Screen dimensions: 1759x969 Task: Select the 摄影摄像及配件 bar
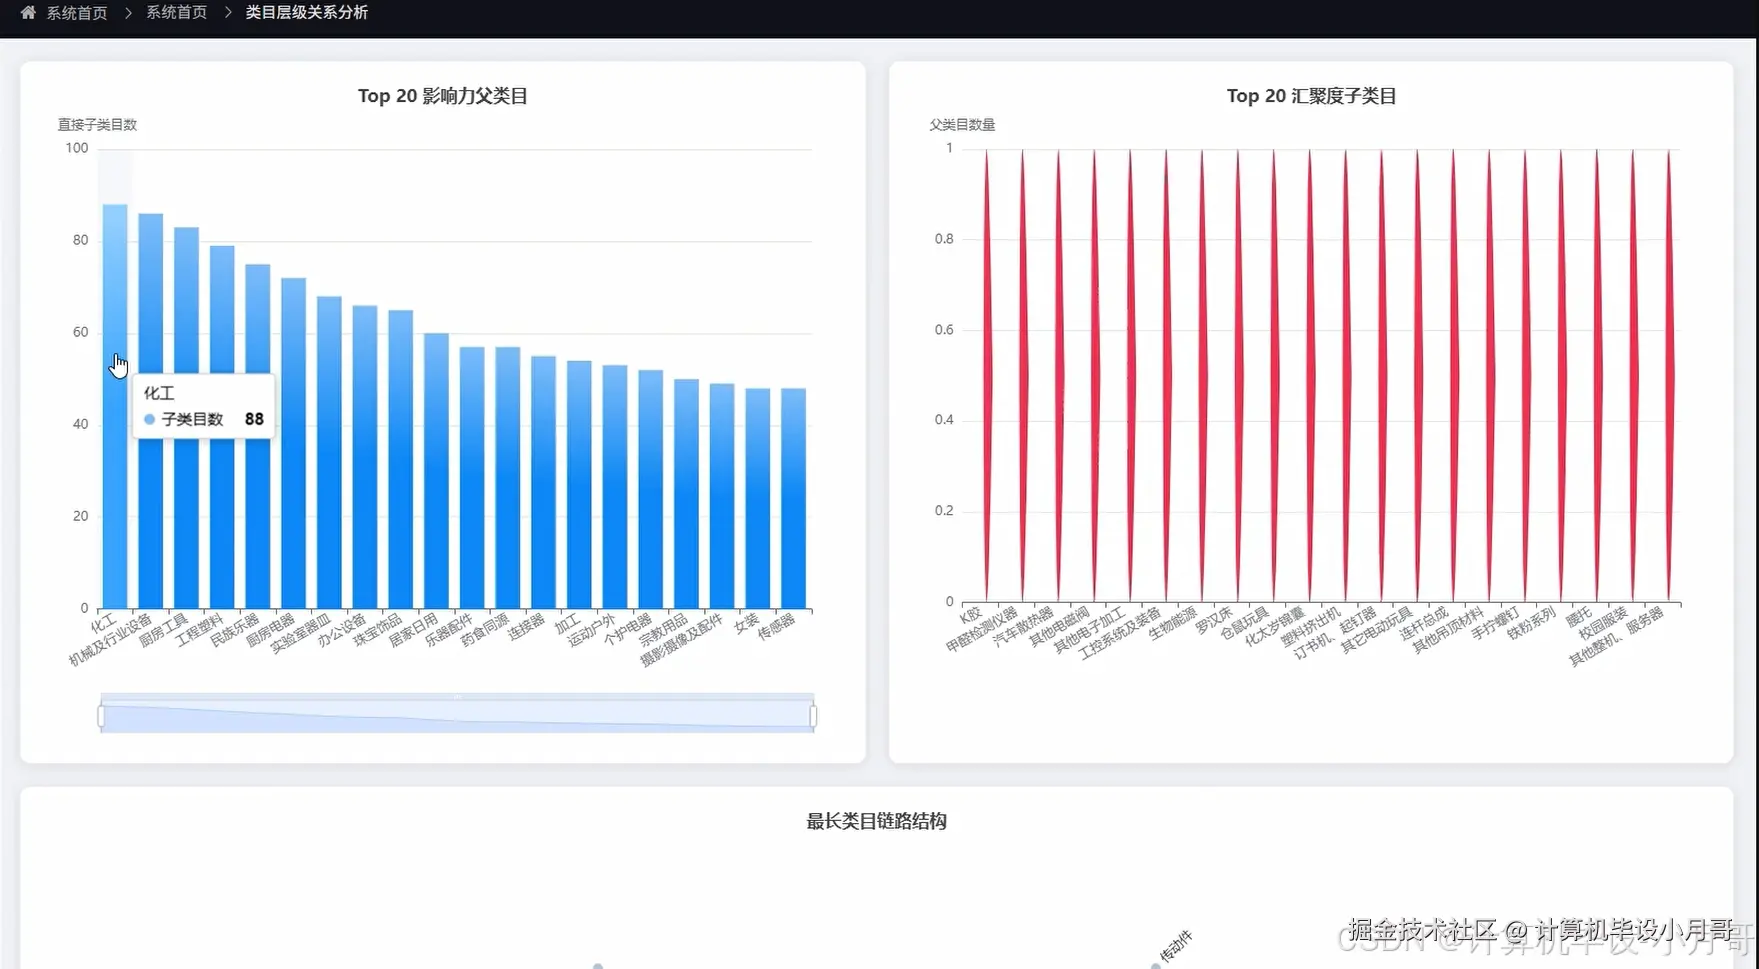click(722, 496)
